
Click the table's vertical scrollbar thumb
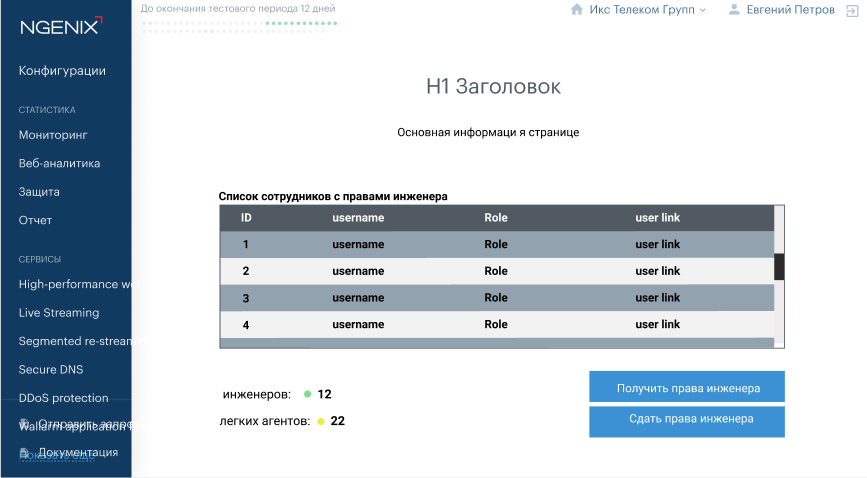[779, 267]
